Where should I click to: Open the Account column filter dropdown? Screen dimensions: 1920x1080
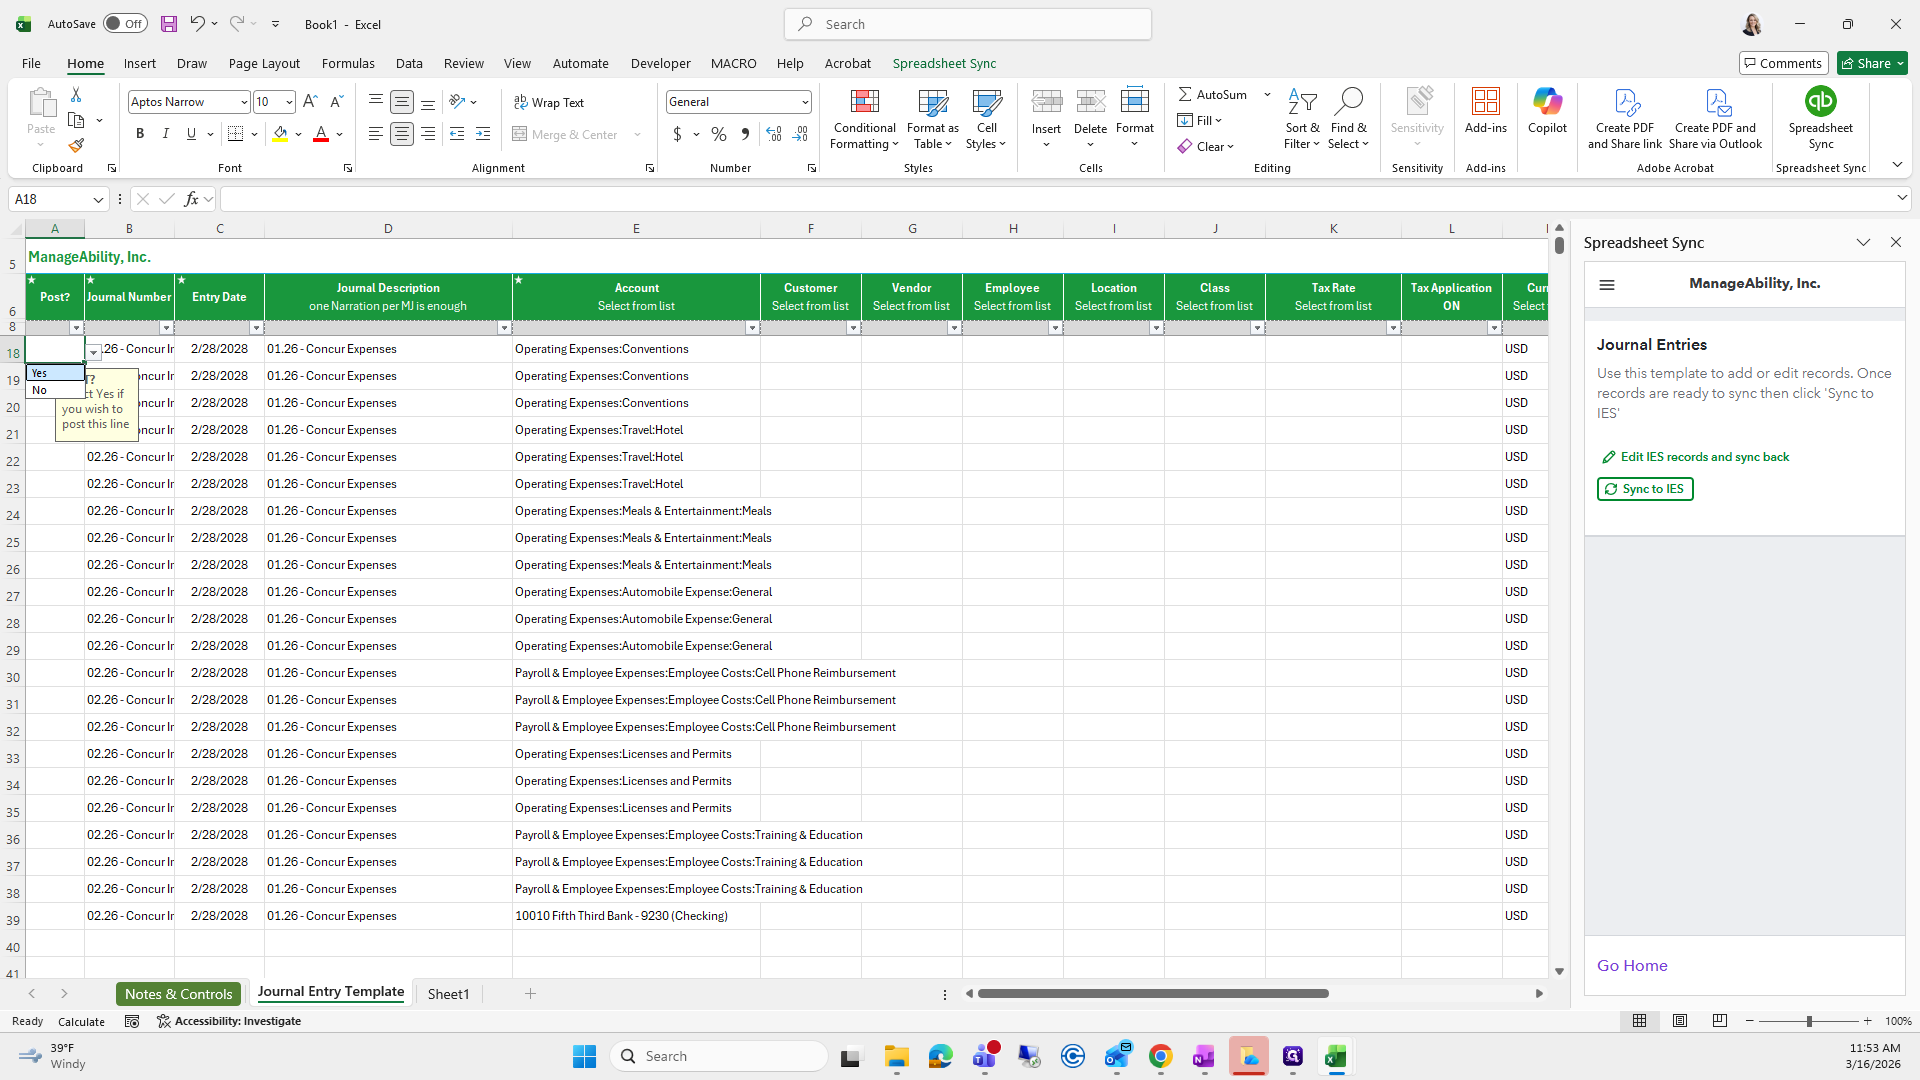pos(752,328)
